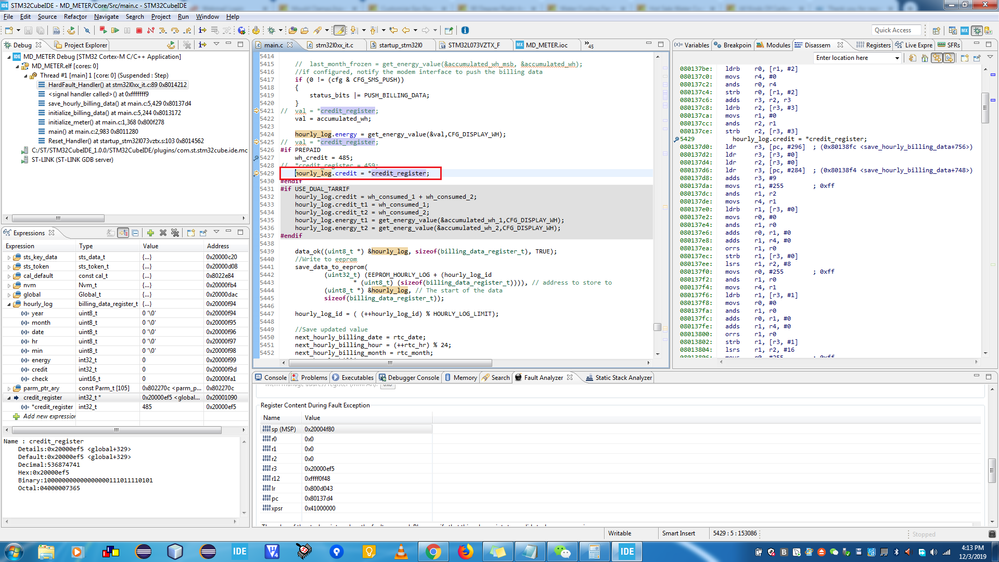Open the Window menu
This screenshot has height=562, width=999.
click(206, 17)
